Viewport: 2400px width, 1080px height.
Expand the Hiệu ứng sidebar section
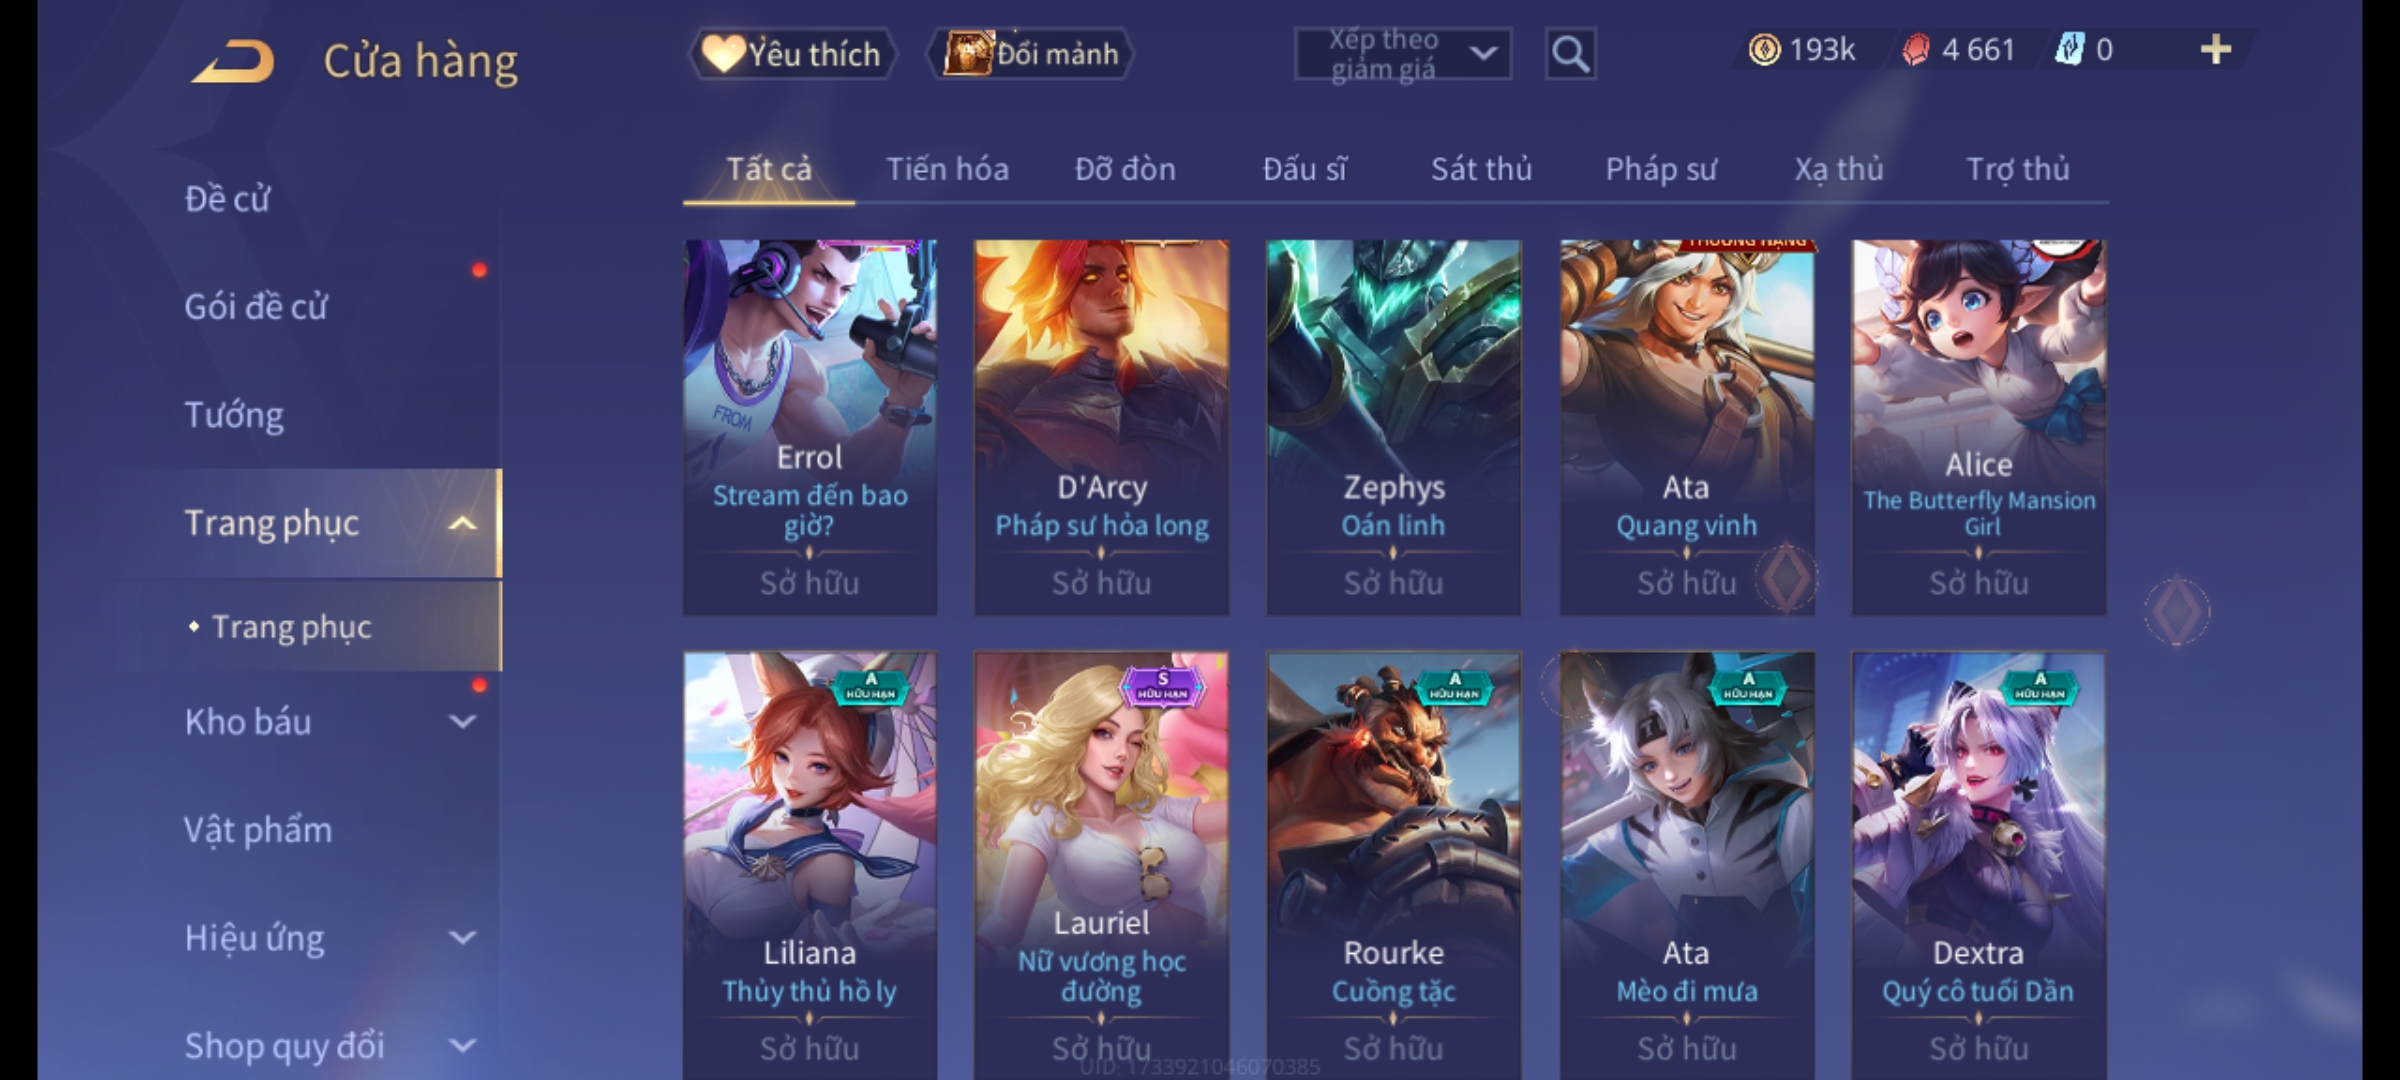(x=462, y=937)
